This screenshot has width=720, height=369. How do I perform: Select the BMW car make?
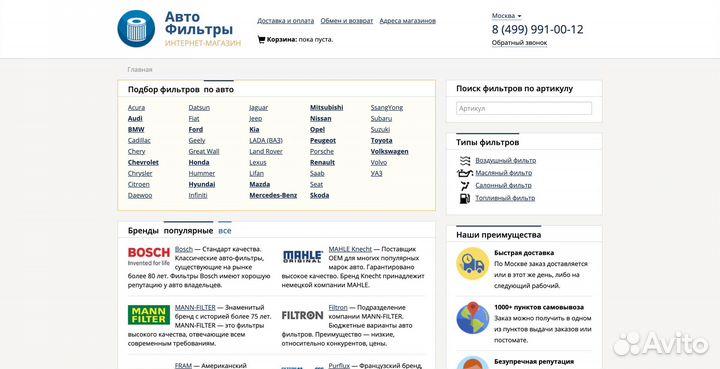[136, 129]
